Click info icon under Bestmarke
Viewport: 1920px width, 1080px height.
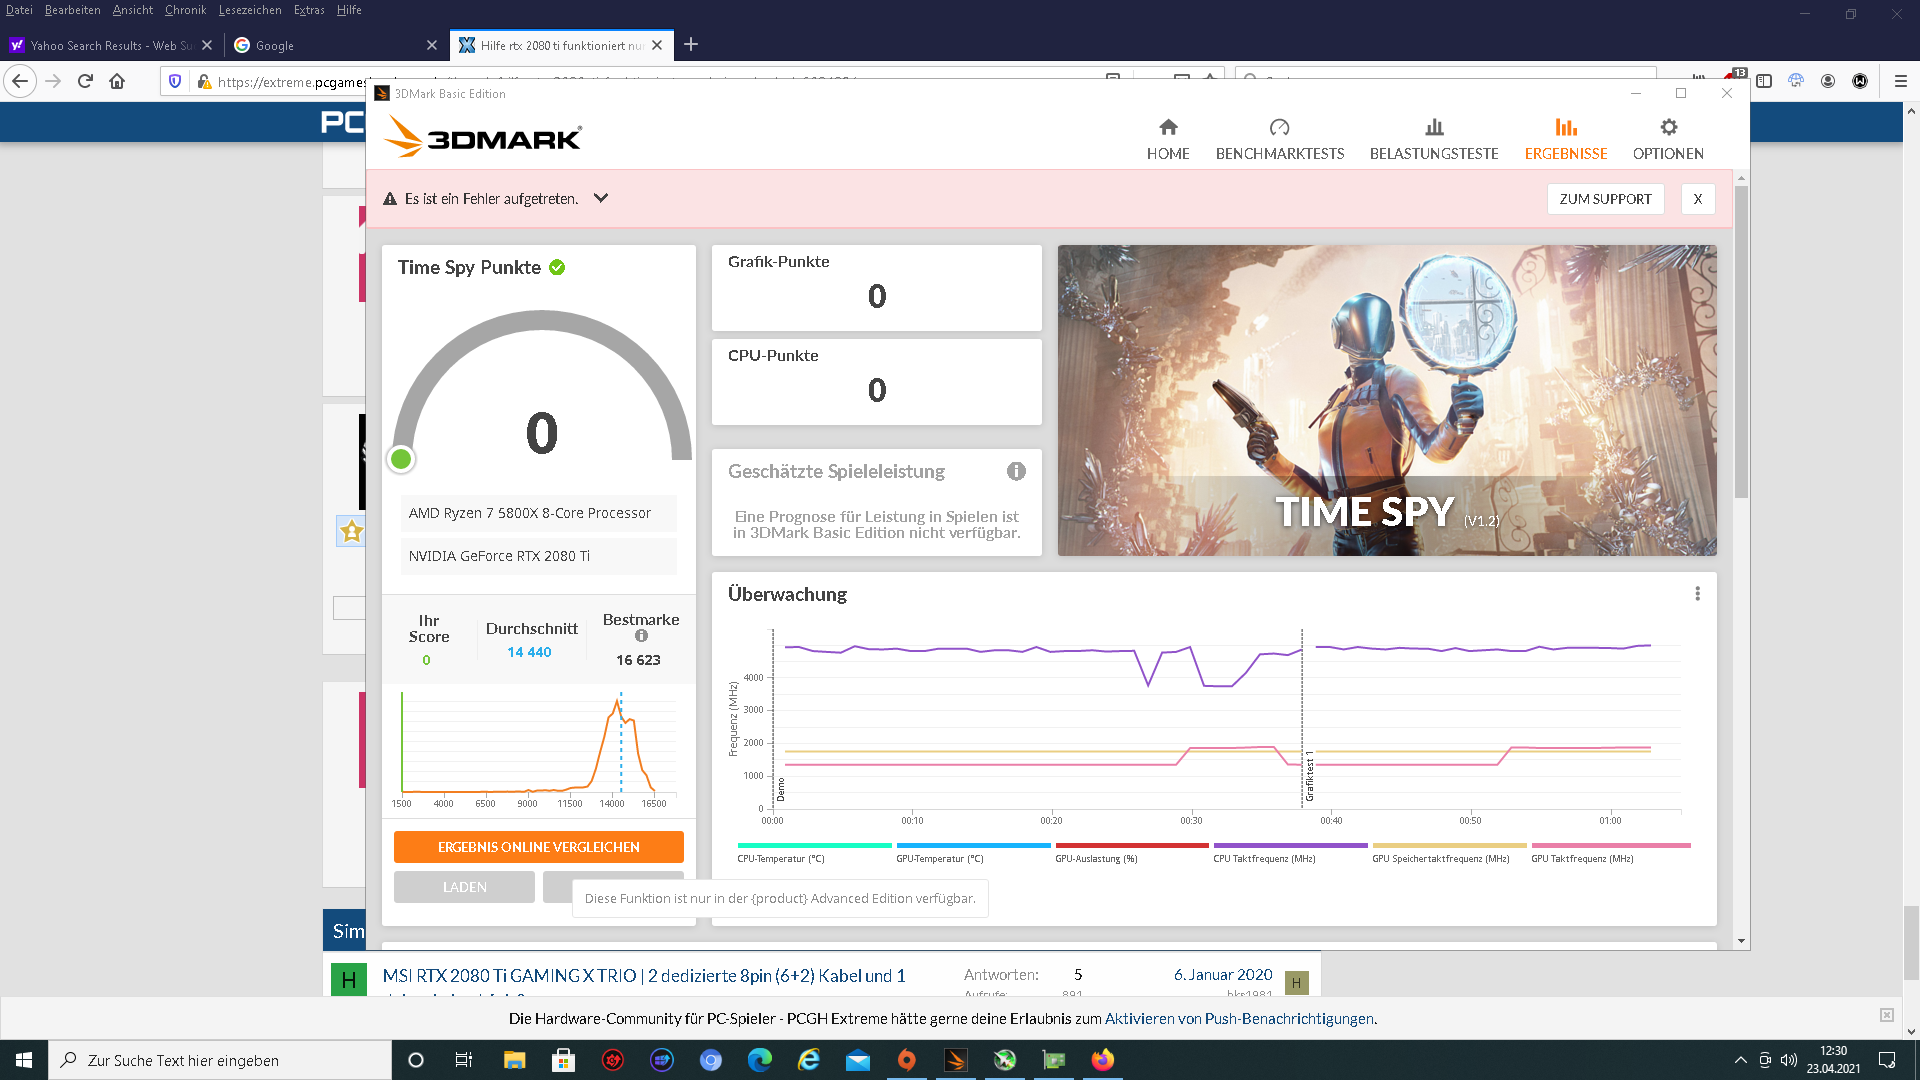click(641, 636)
